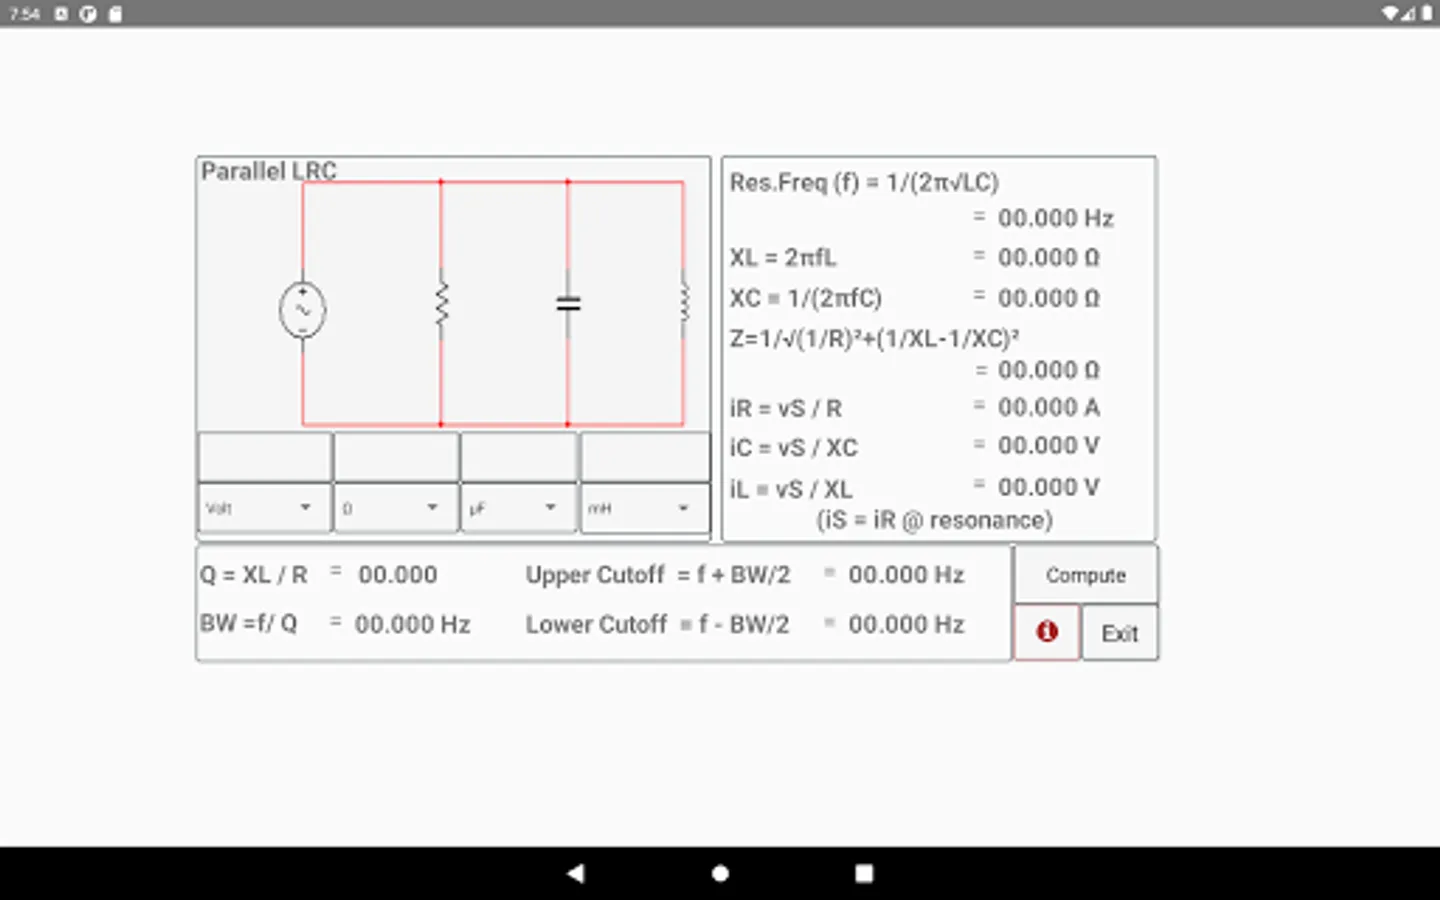Click the 'Res.Freq (f) = 1/(2π√LC)' formula

(864, 183)
